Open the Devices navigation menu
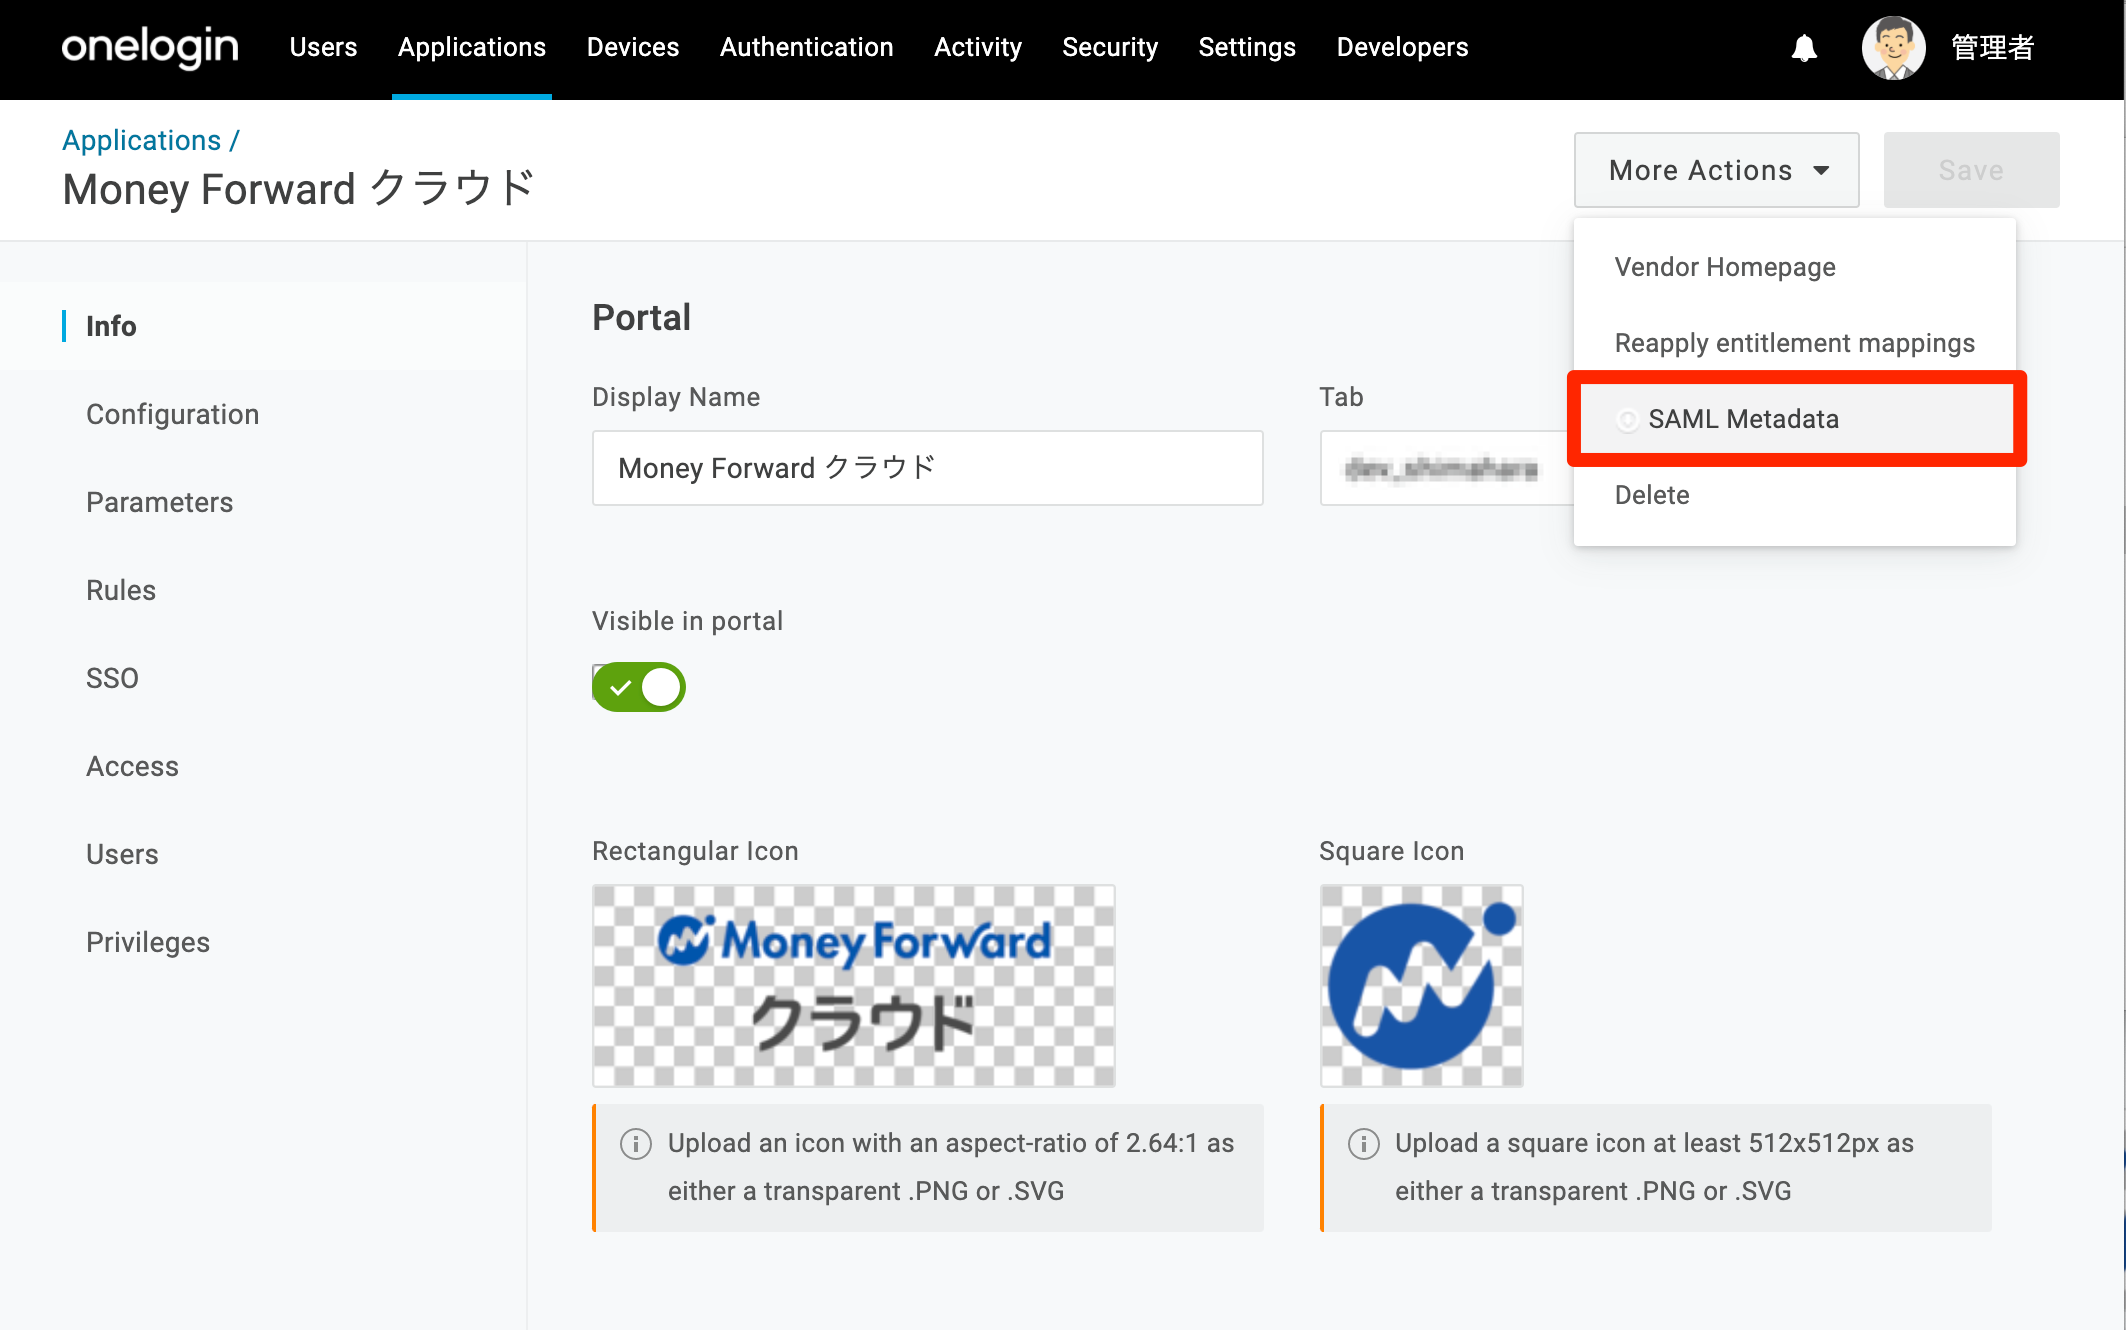This screenshot has height=1330, width=2126. 633,47
